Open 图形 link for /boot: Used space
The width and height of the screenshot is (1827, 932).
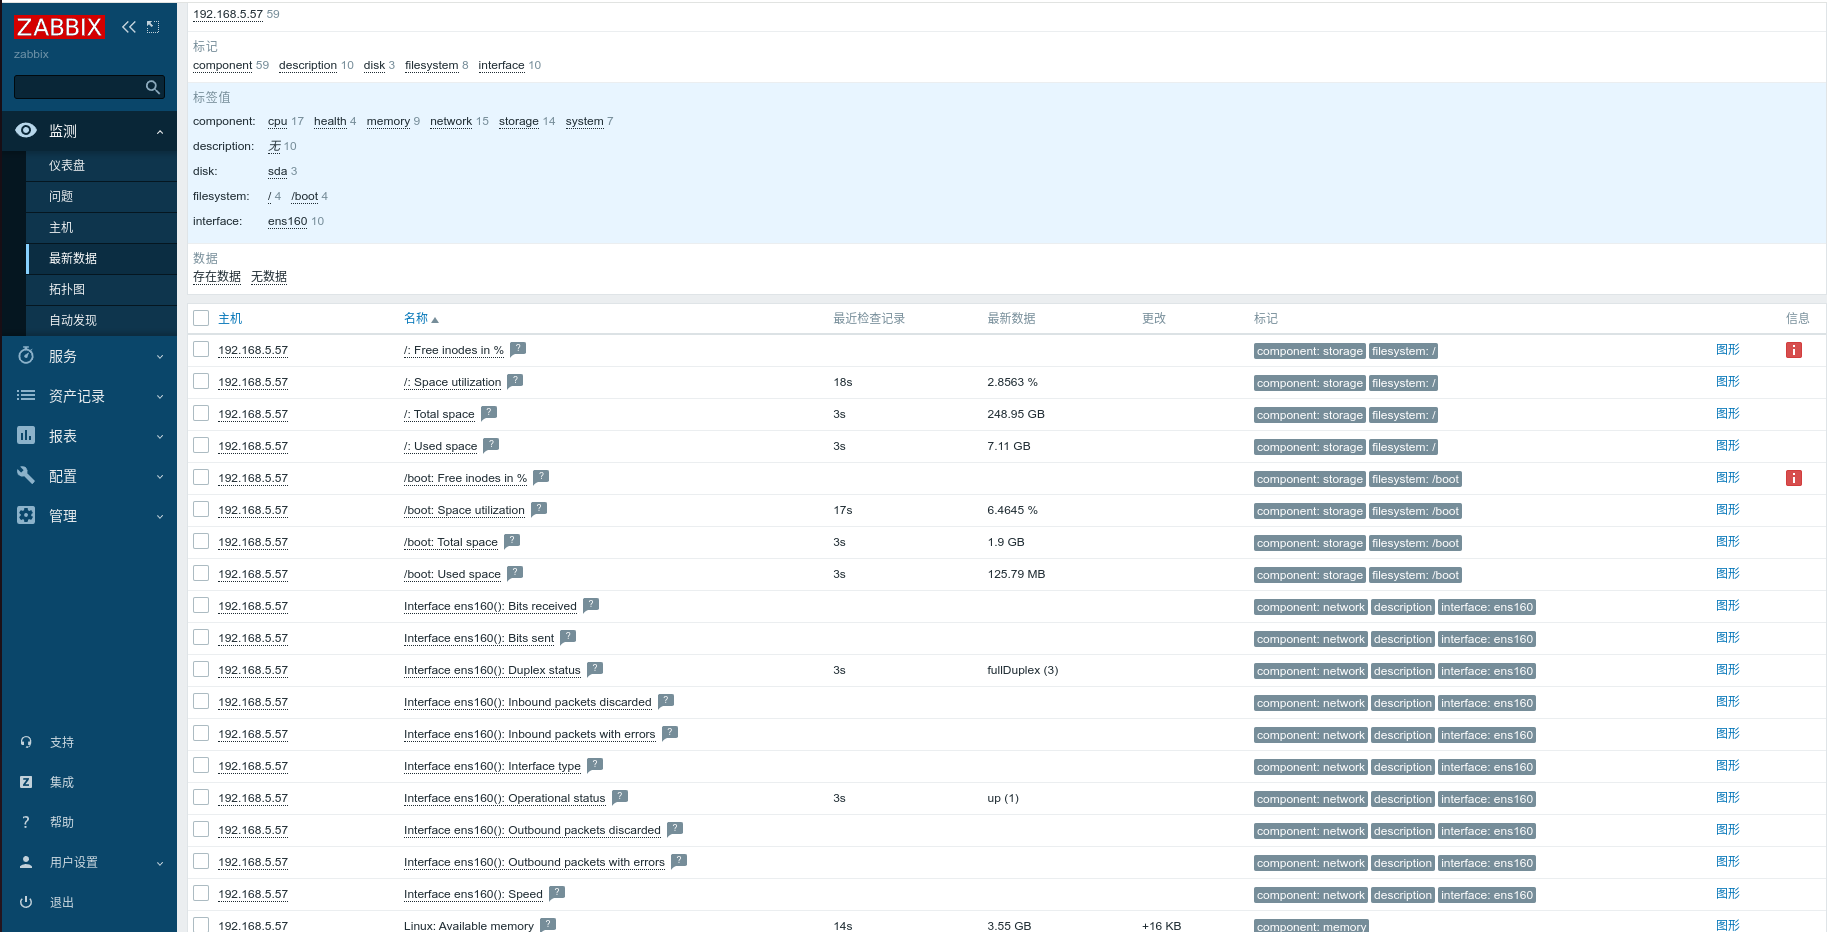[x=1727, y=574]
